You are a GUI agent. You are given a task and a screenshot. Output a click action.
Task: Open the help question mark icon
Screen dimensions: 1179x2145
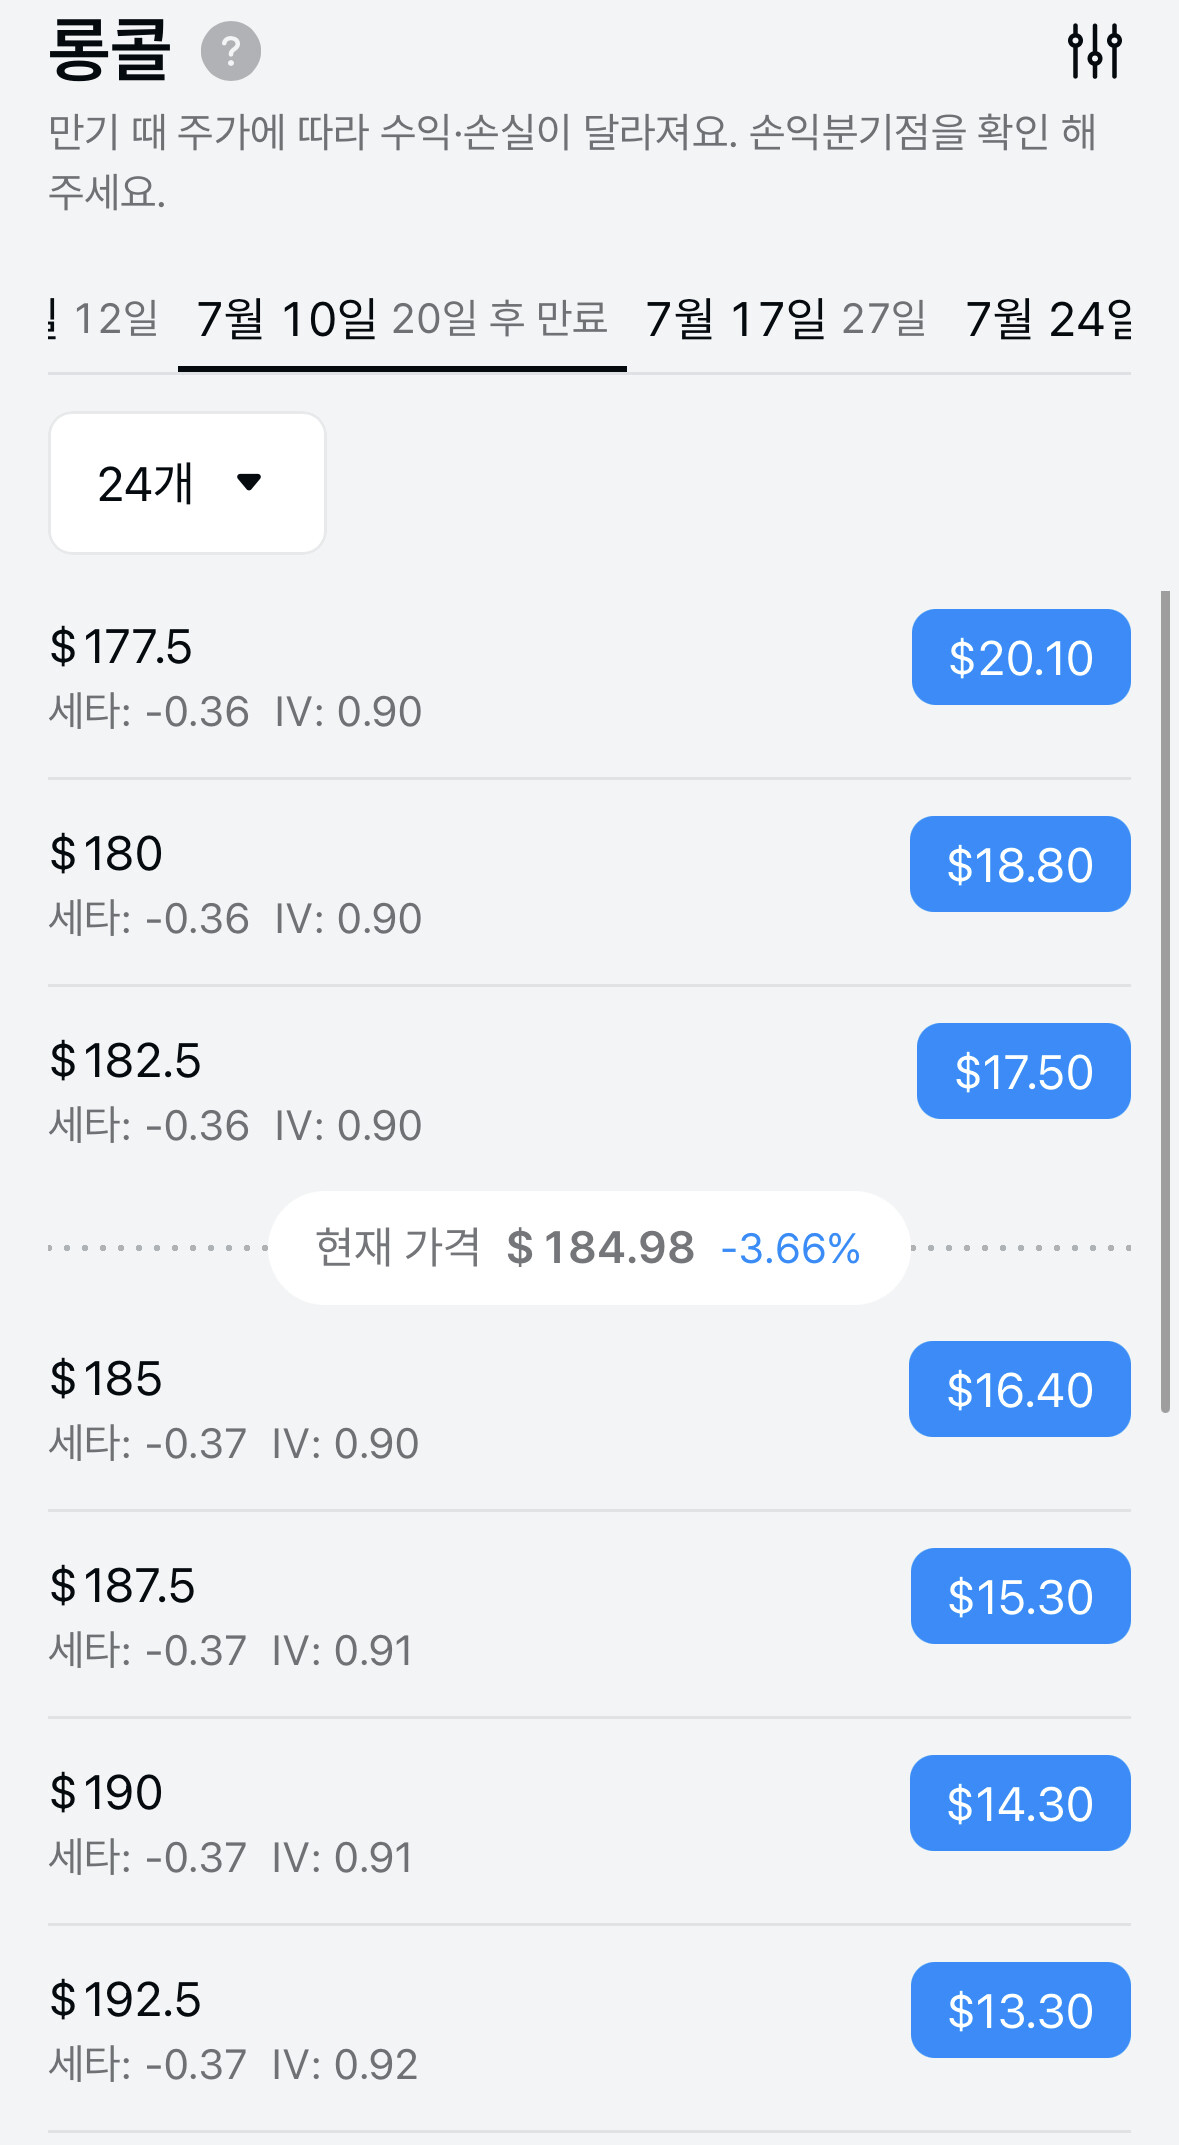click(x=231, y=51)
